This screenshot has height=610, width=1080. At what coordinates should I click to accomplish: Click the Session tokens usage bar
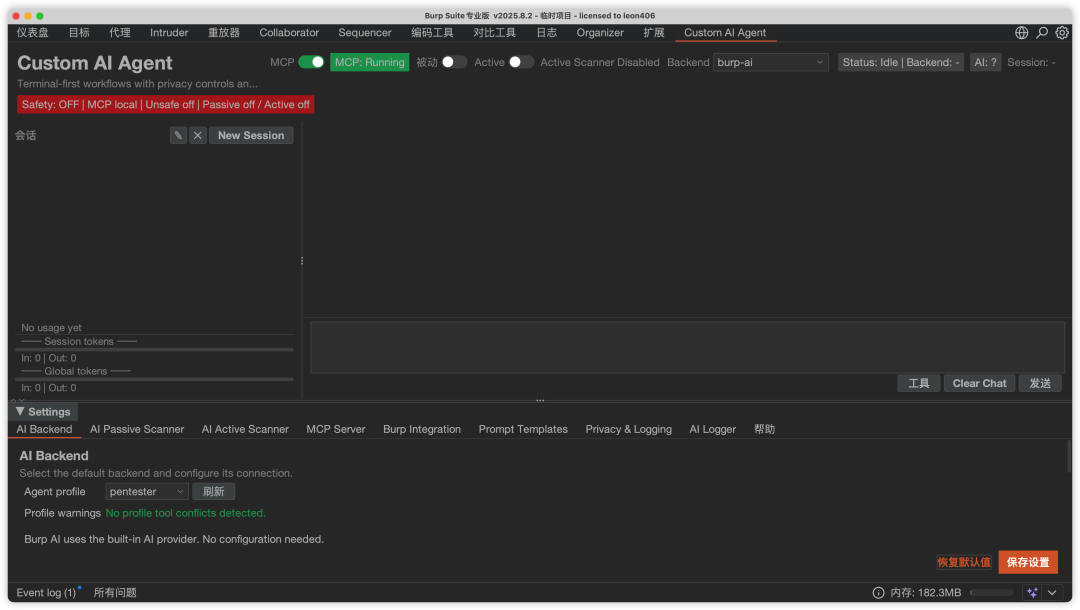[156, 350]
